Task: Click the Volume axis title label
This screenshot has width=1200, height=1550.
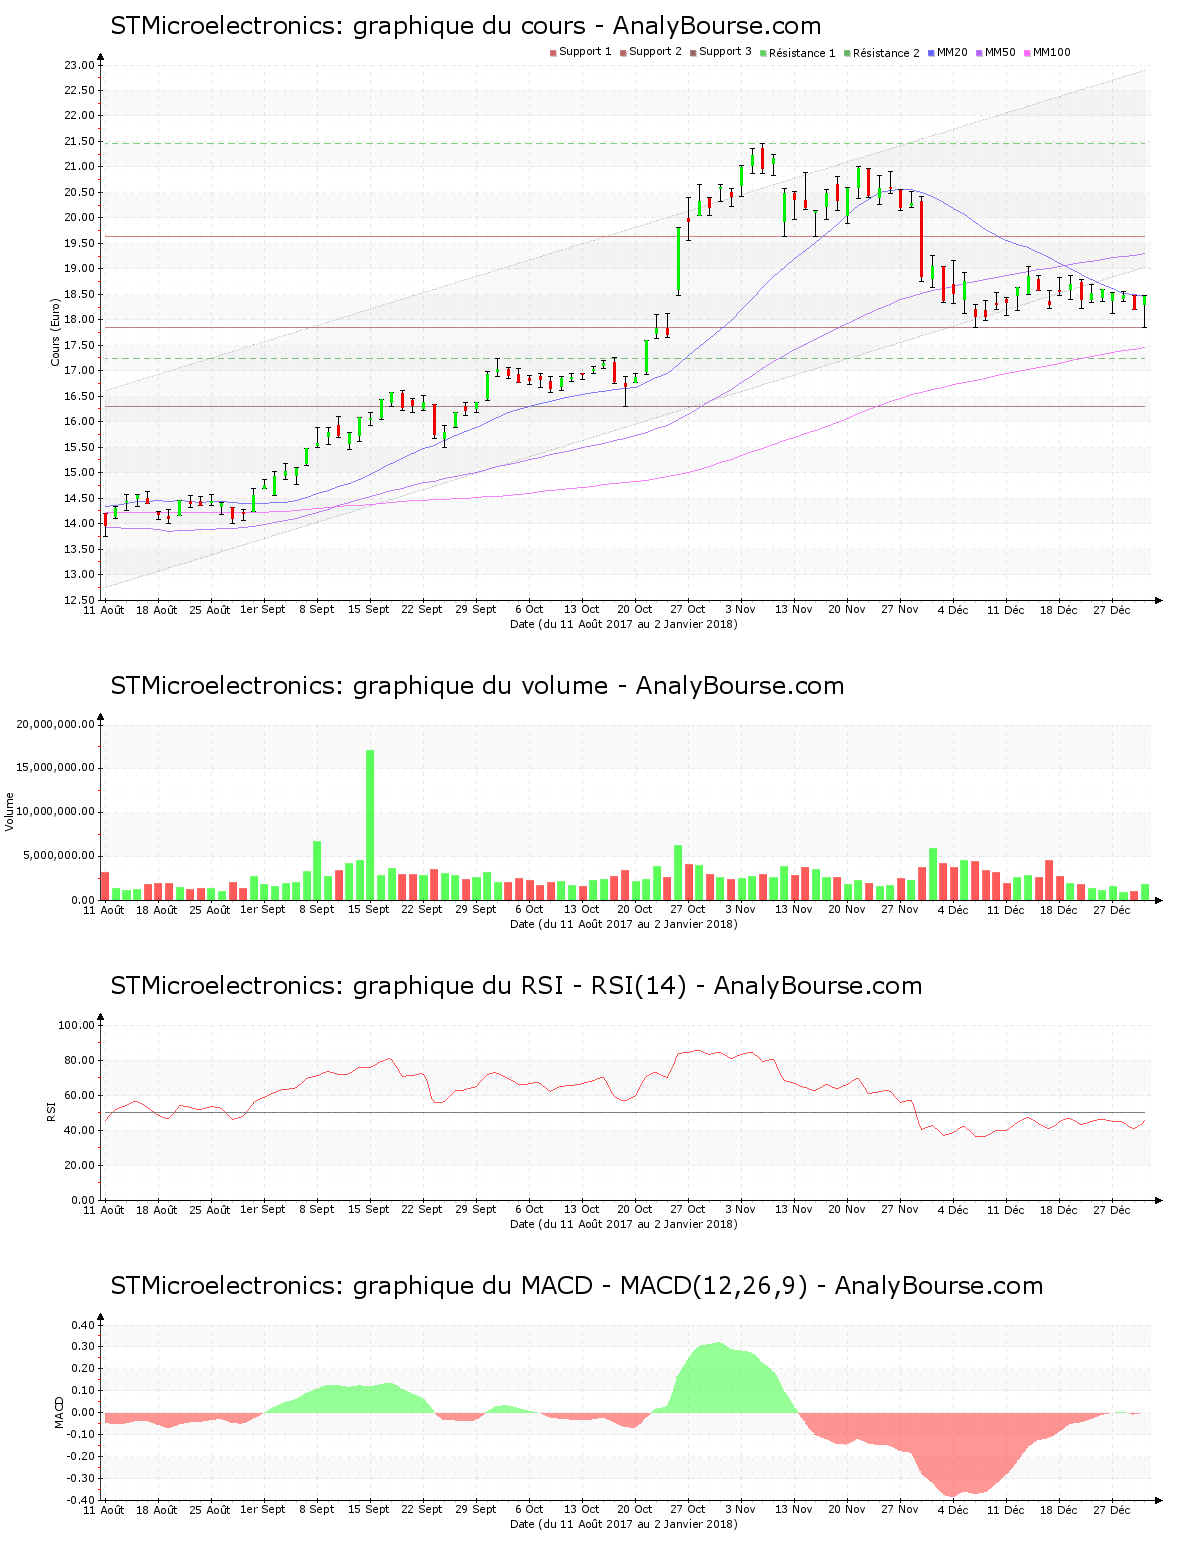Action: [10, 811]
